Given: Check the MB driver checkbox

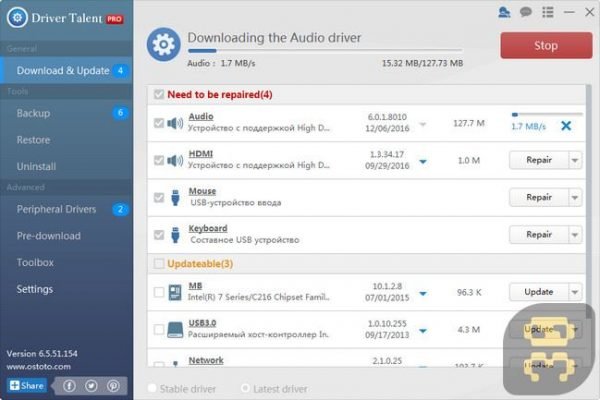Looking at the screenshot, I should (159, 292).
